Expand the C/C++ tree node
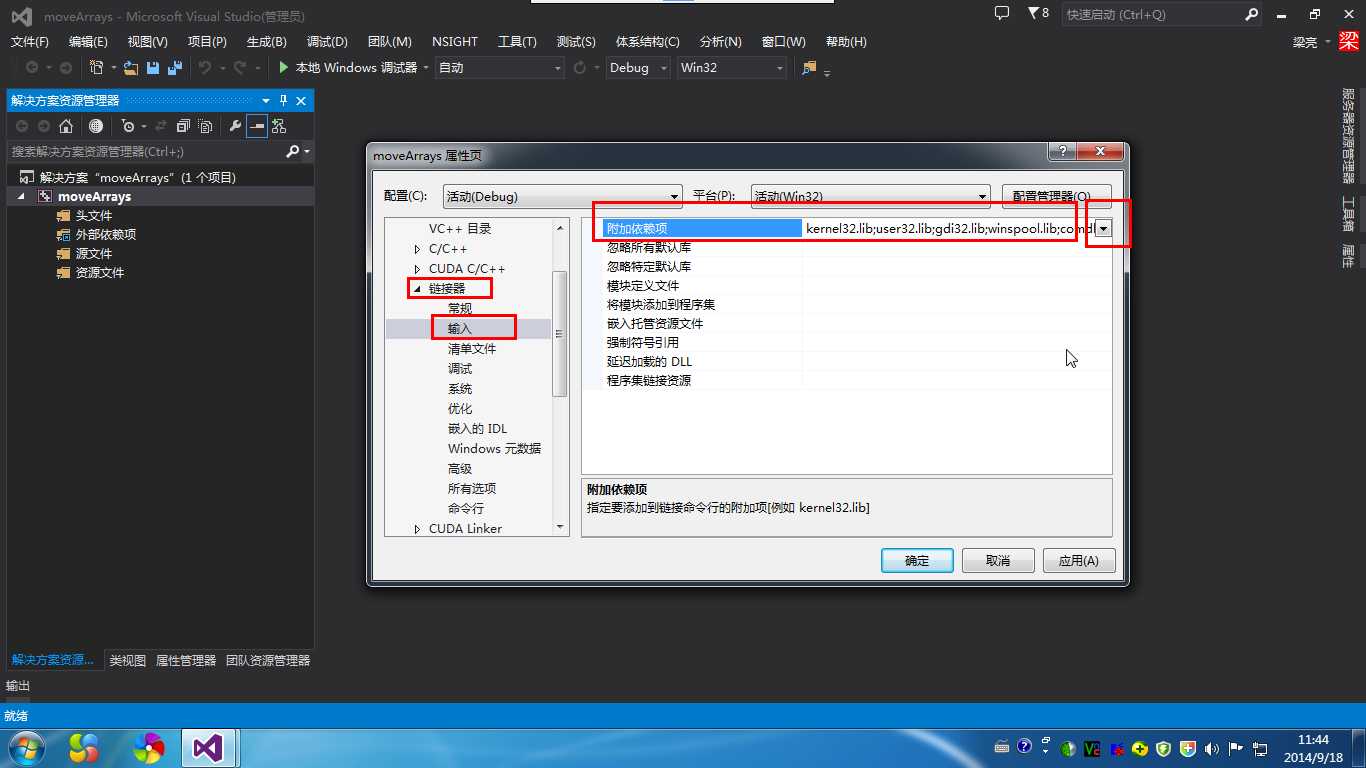 point(418,249)
